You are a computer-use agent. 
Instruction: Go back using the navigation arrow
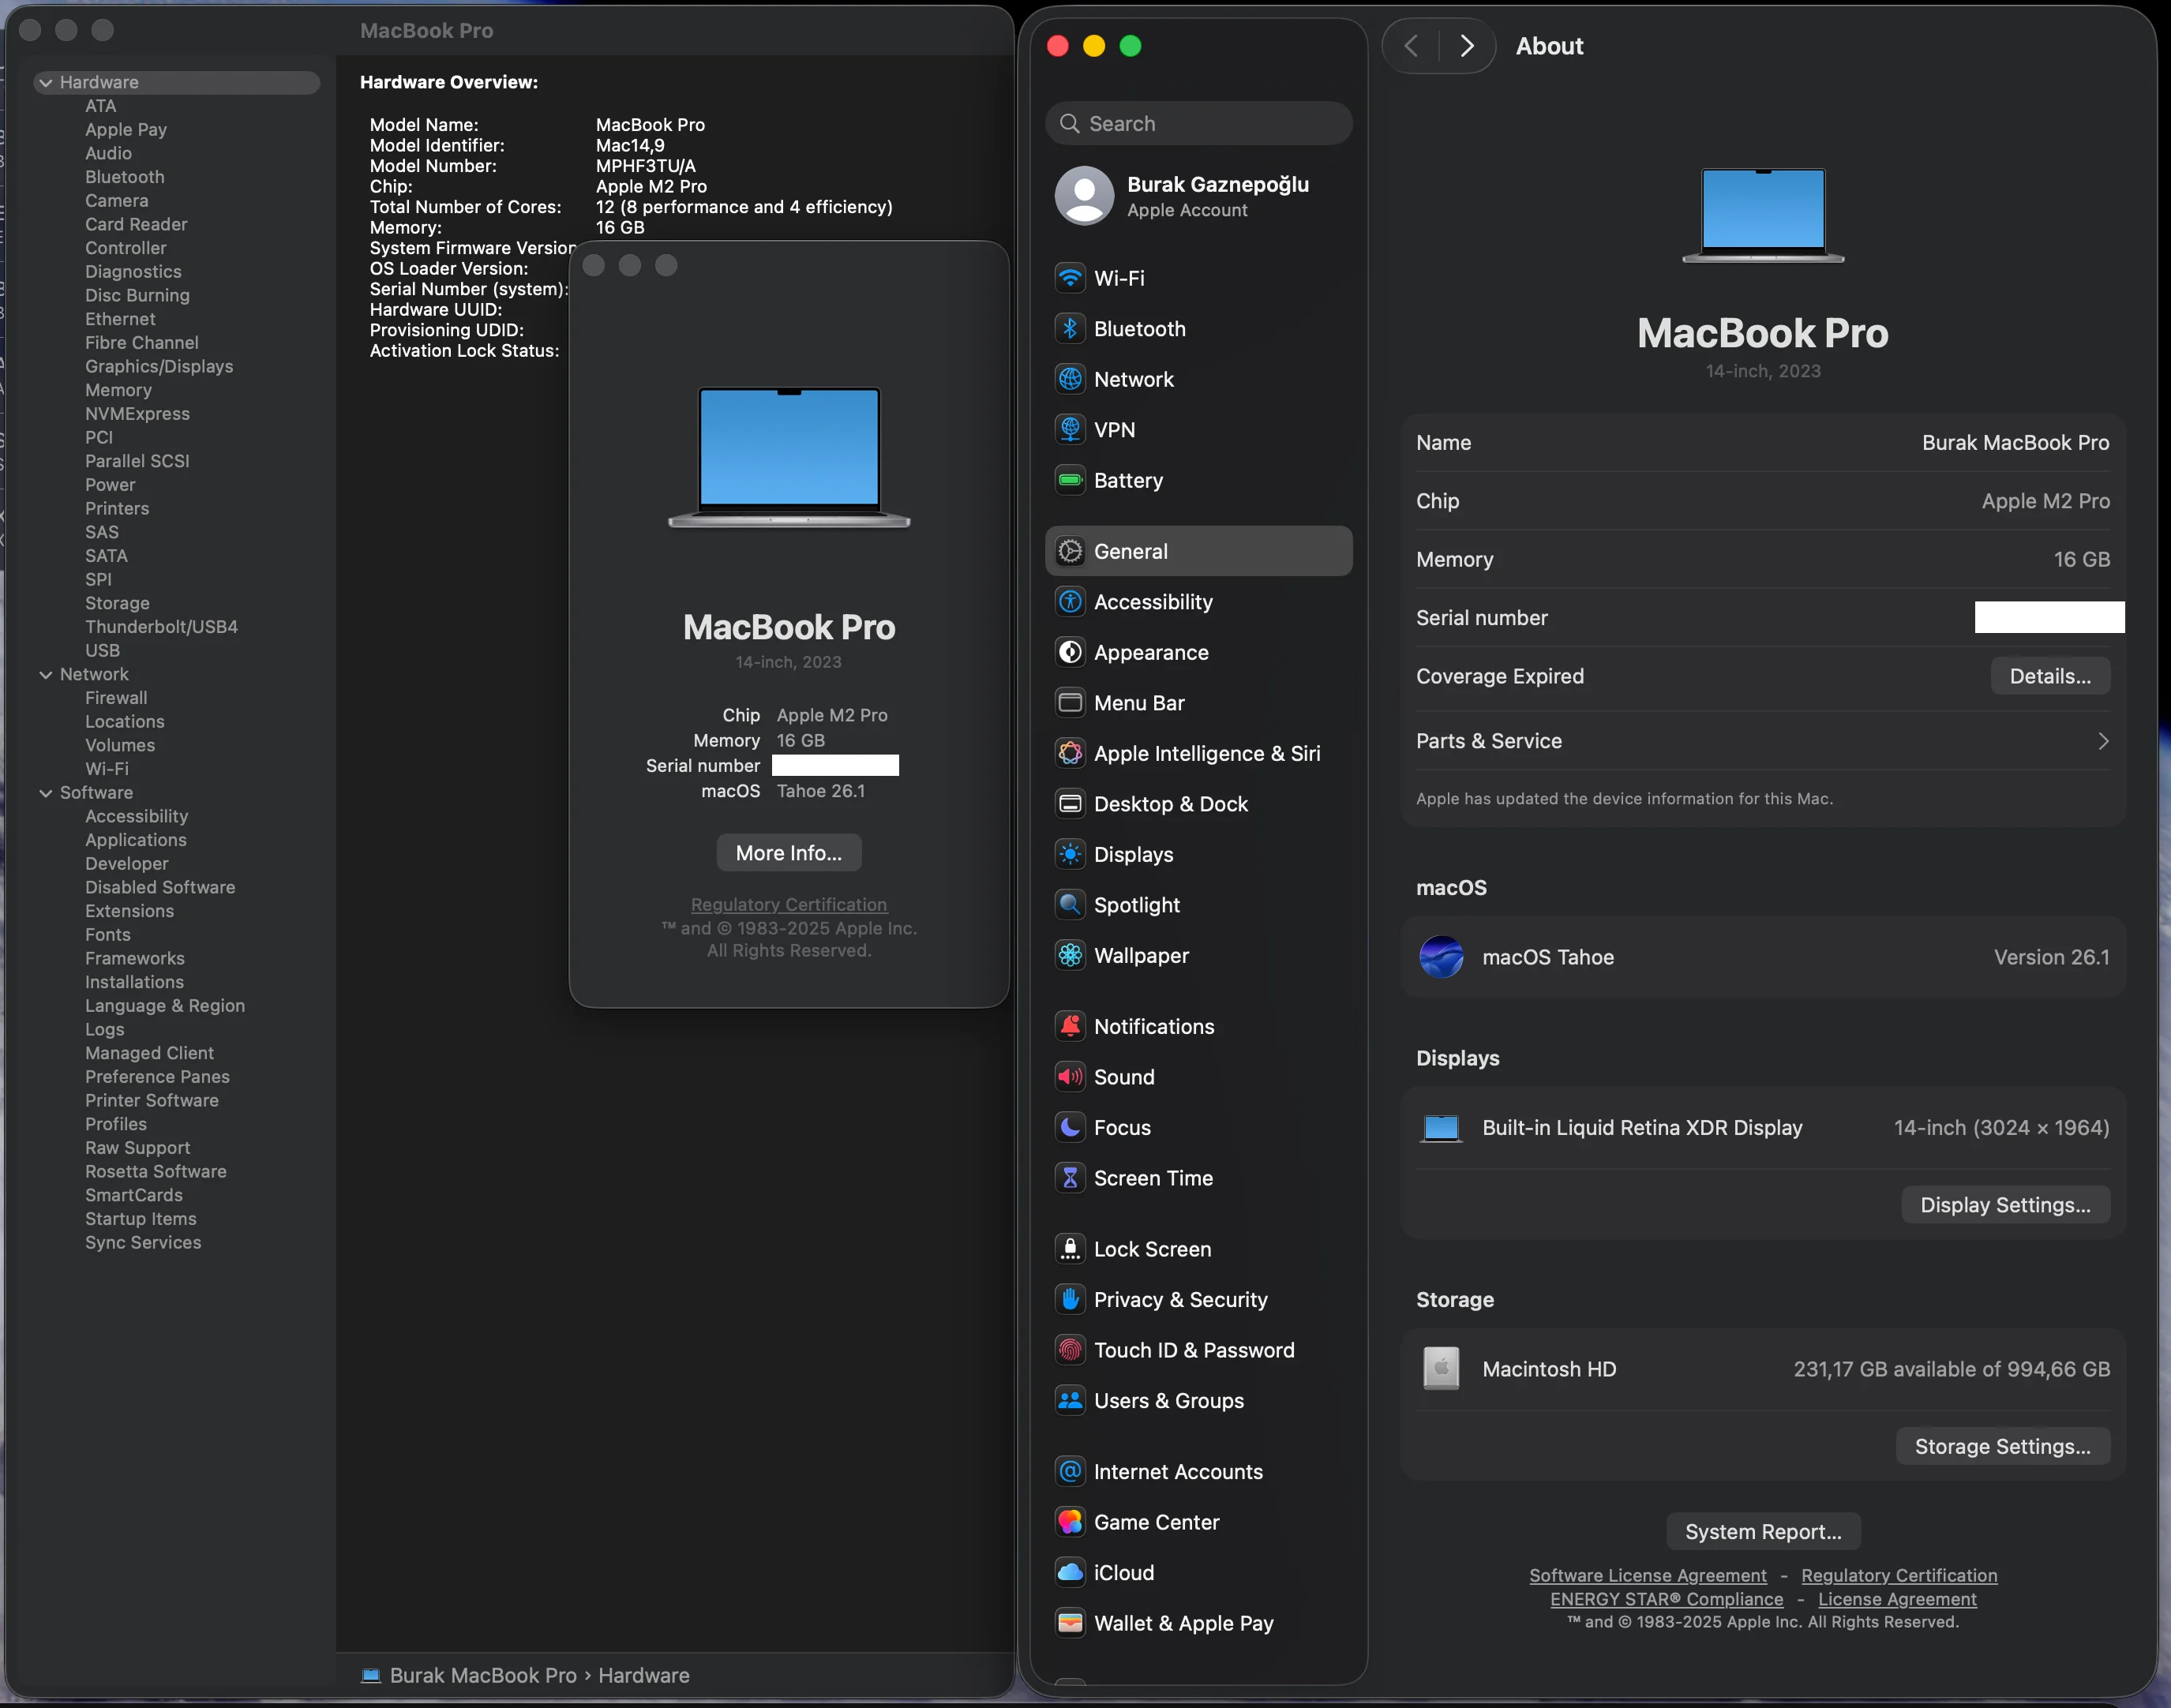click(x=1411, y=46)
